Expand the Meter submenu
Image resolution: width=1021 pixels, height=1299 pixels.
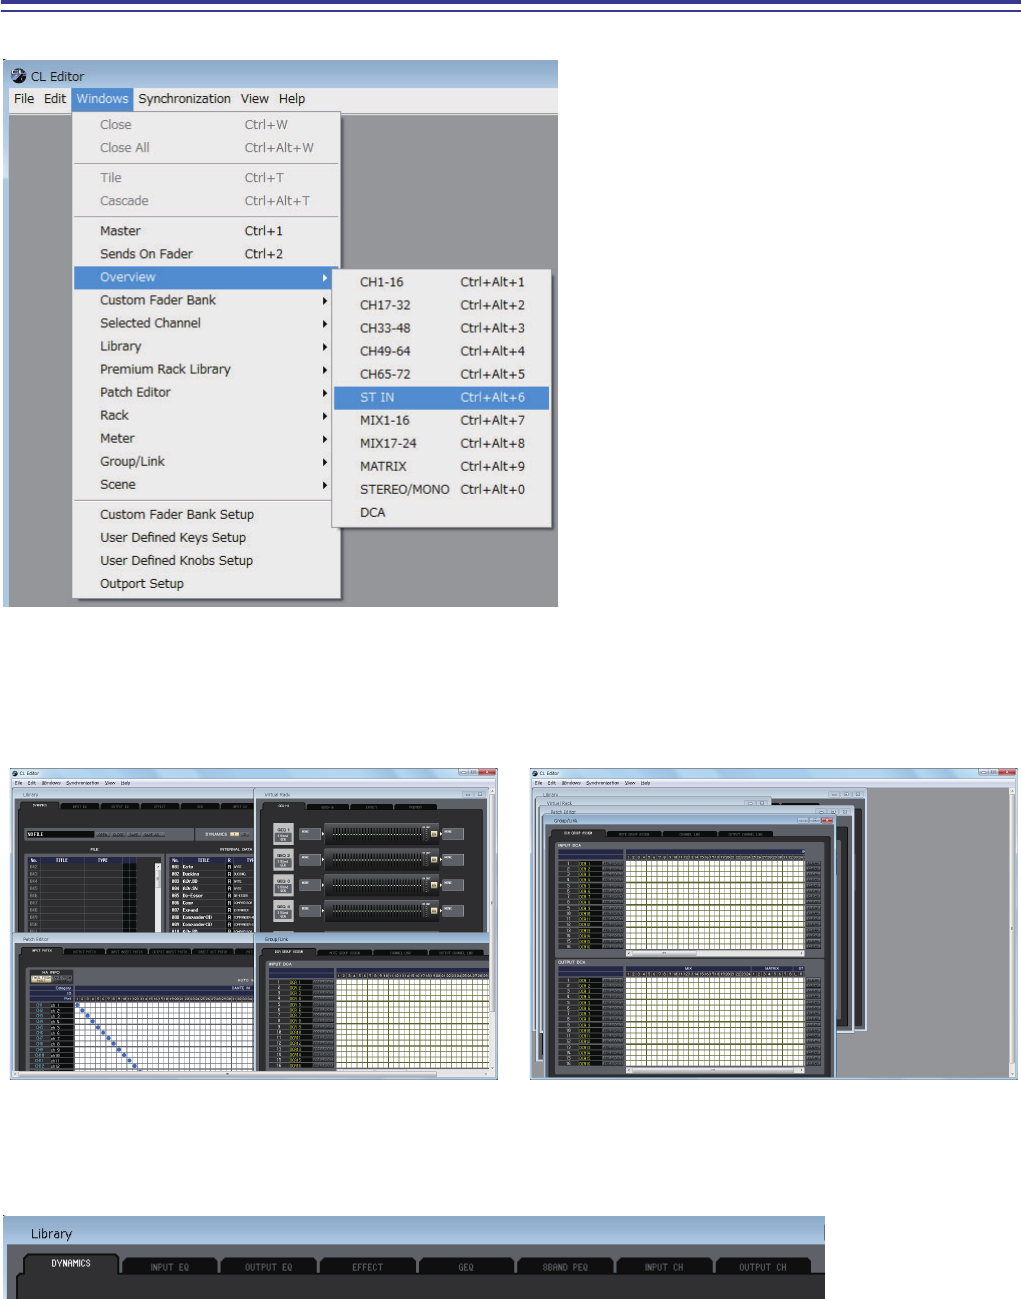point(206,438)
